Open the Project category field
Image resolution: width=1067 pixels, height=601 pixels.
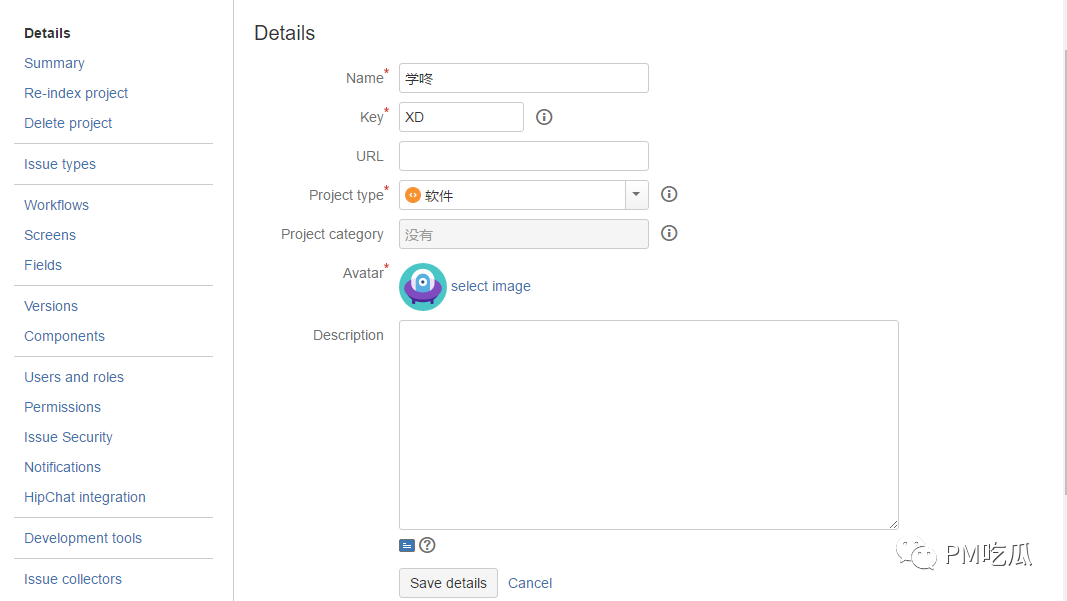pos(523,234)
